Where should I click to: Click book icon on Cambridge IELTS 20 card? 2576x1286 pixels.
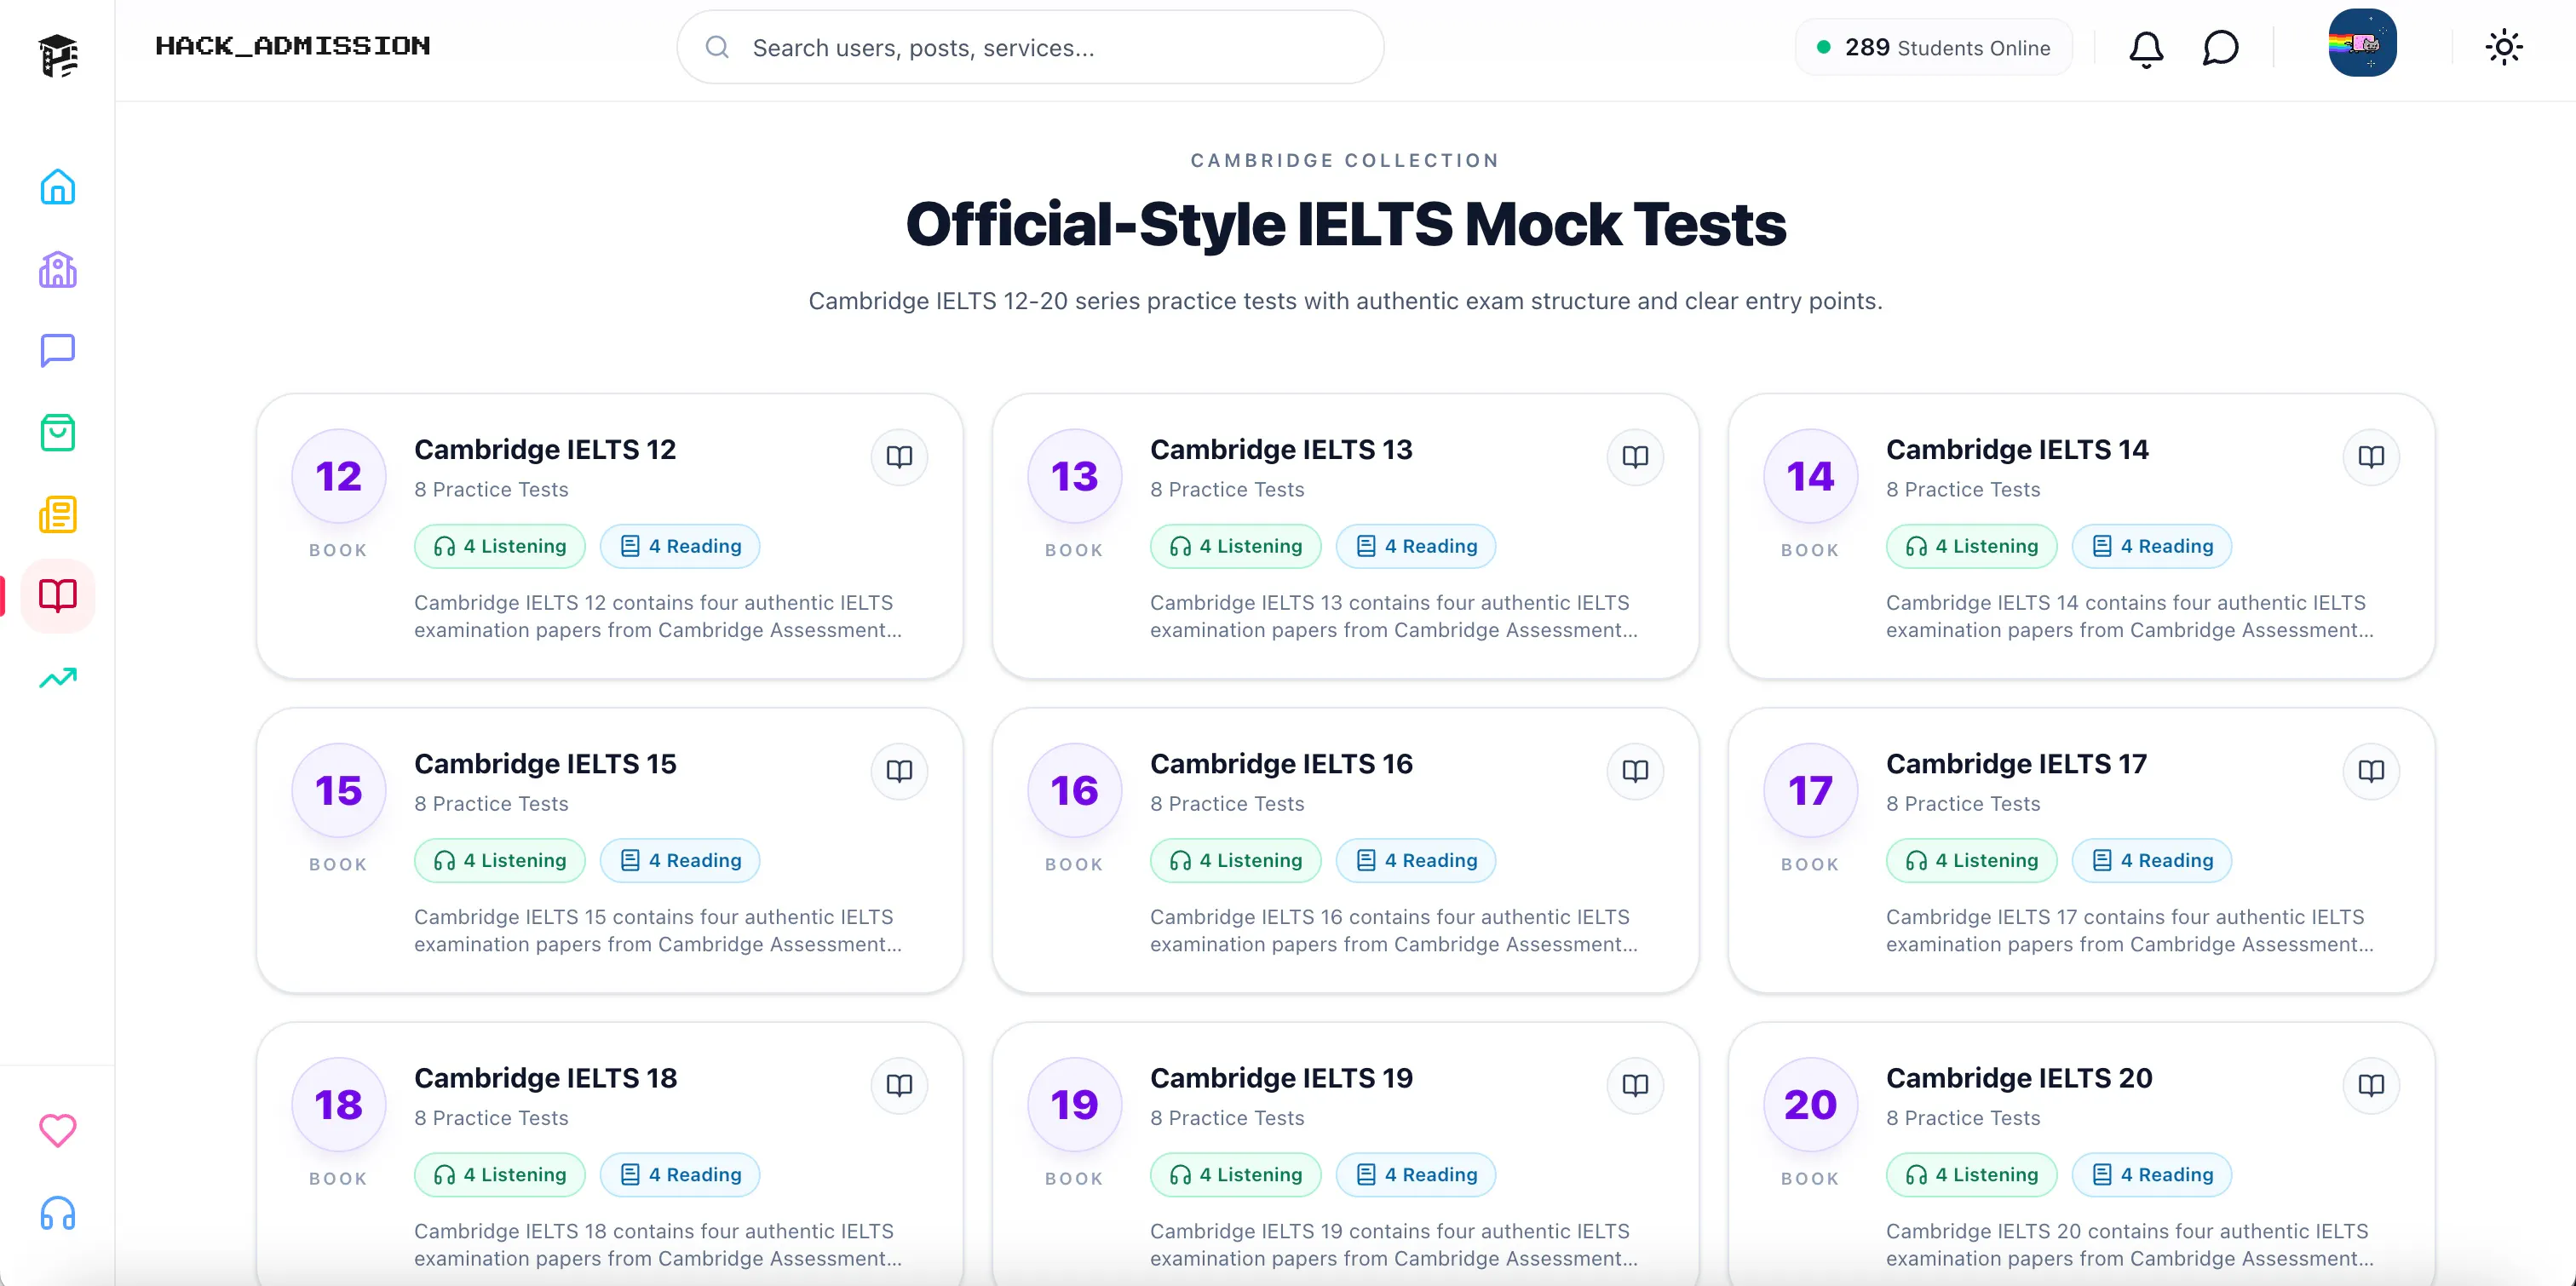2371,1085
